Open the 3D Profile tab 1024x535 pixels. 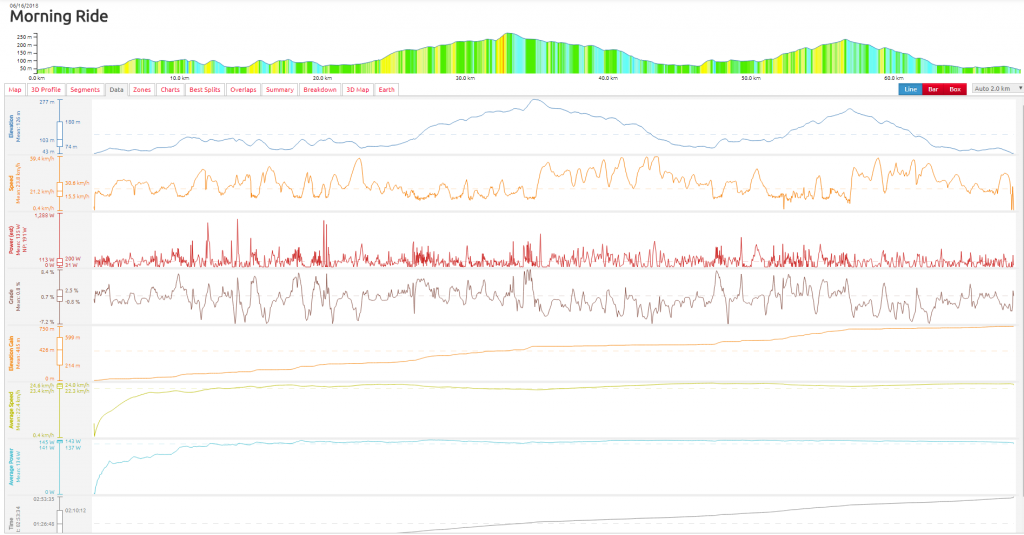[46, 89]
